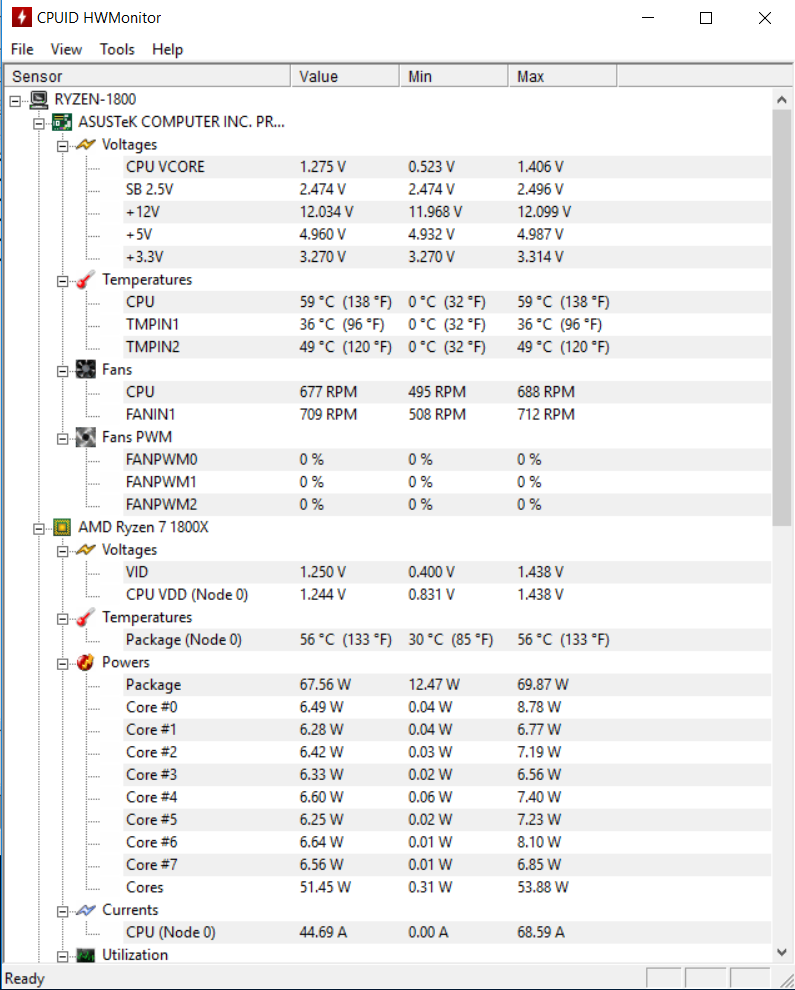Select the +12V voltage row

[447, 212]
